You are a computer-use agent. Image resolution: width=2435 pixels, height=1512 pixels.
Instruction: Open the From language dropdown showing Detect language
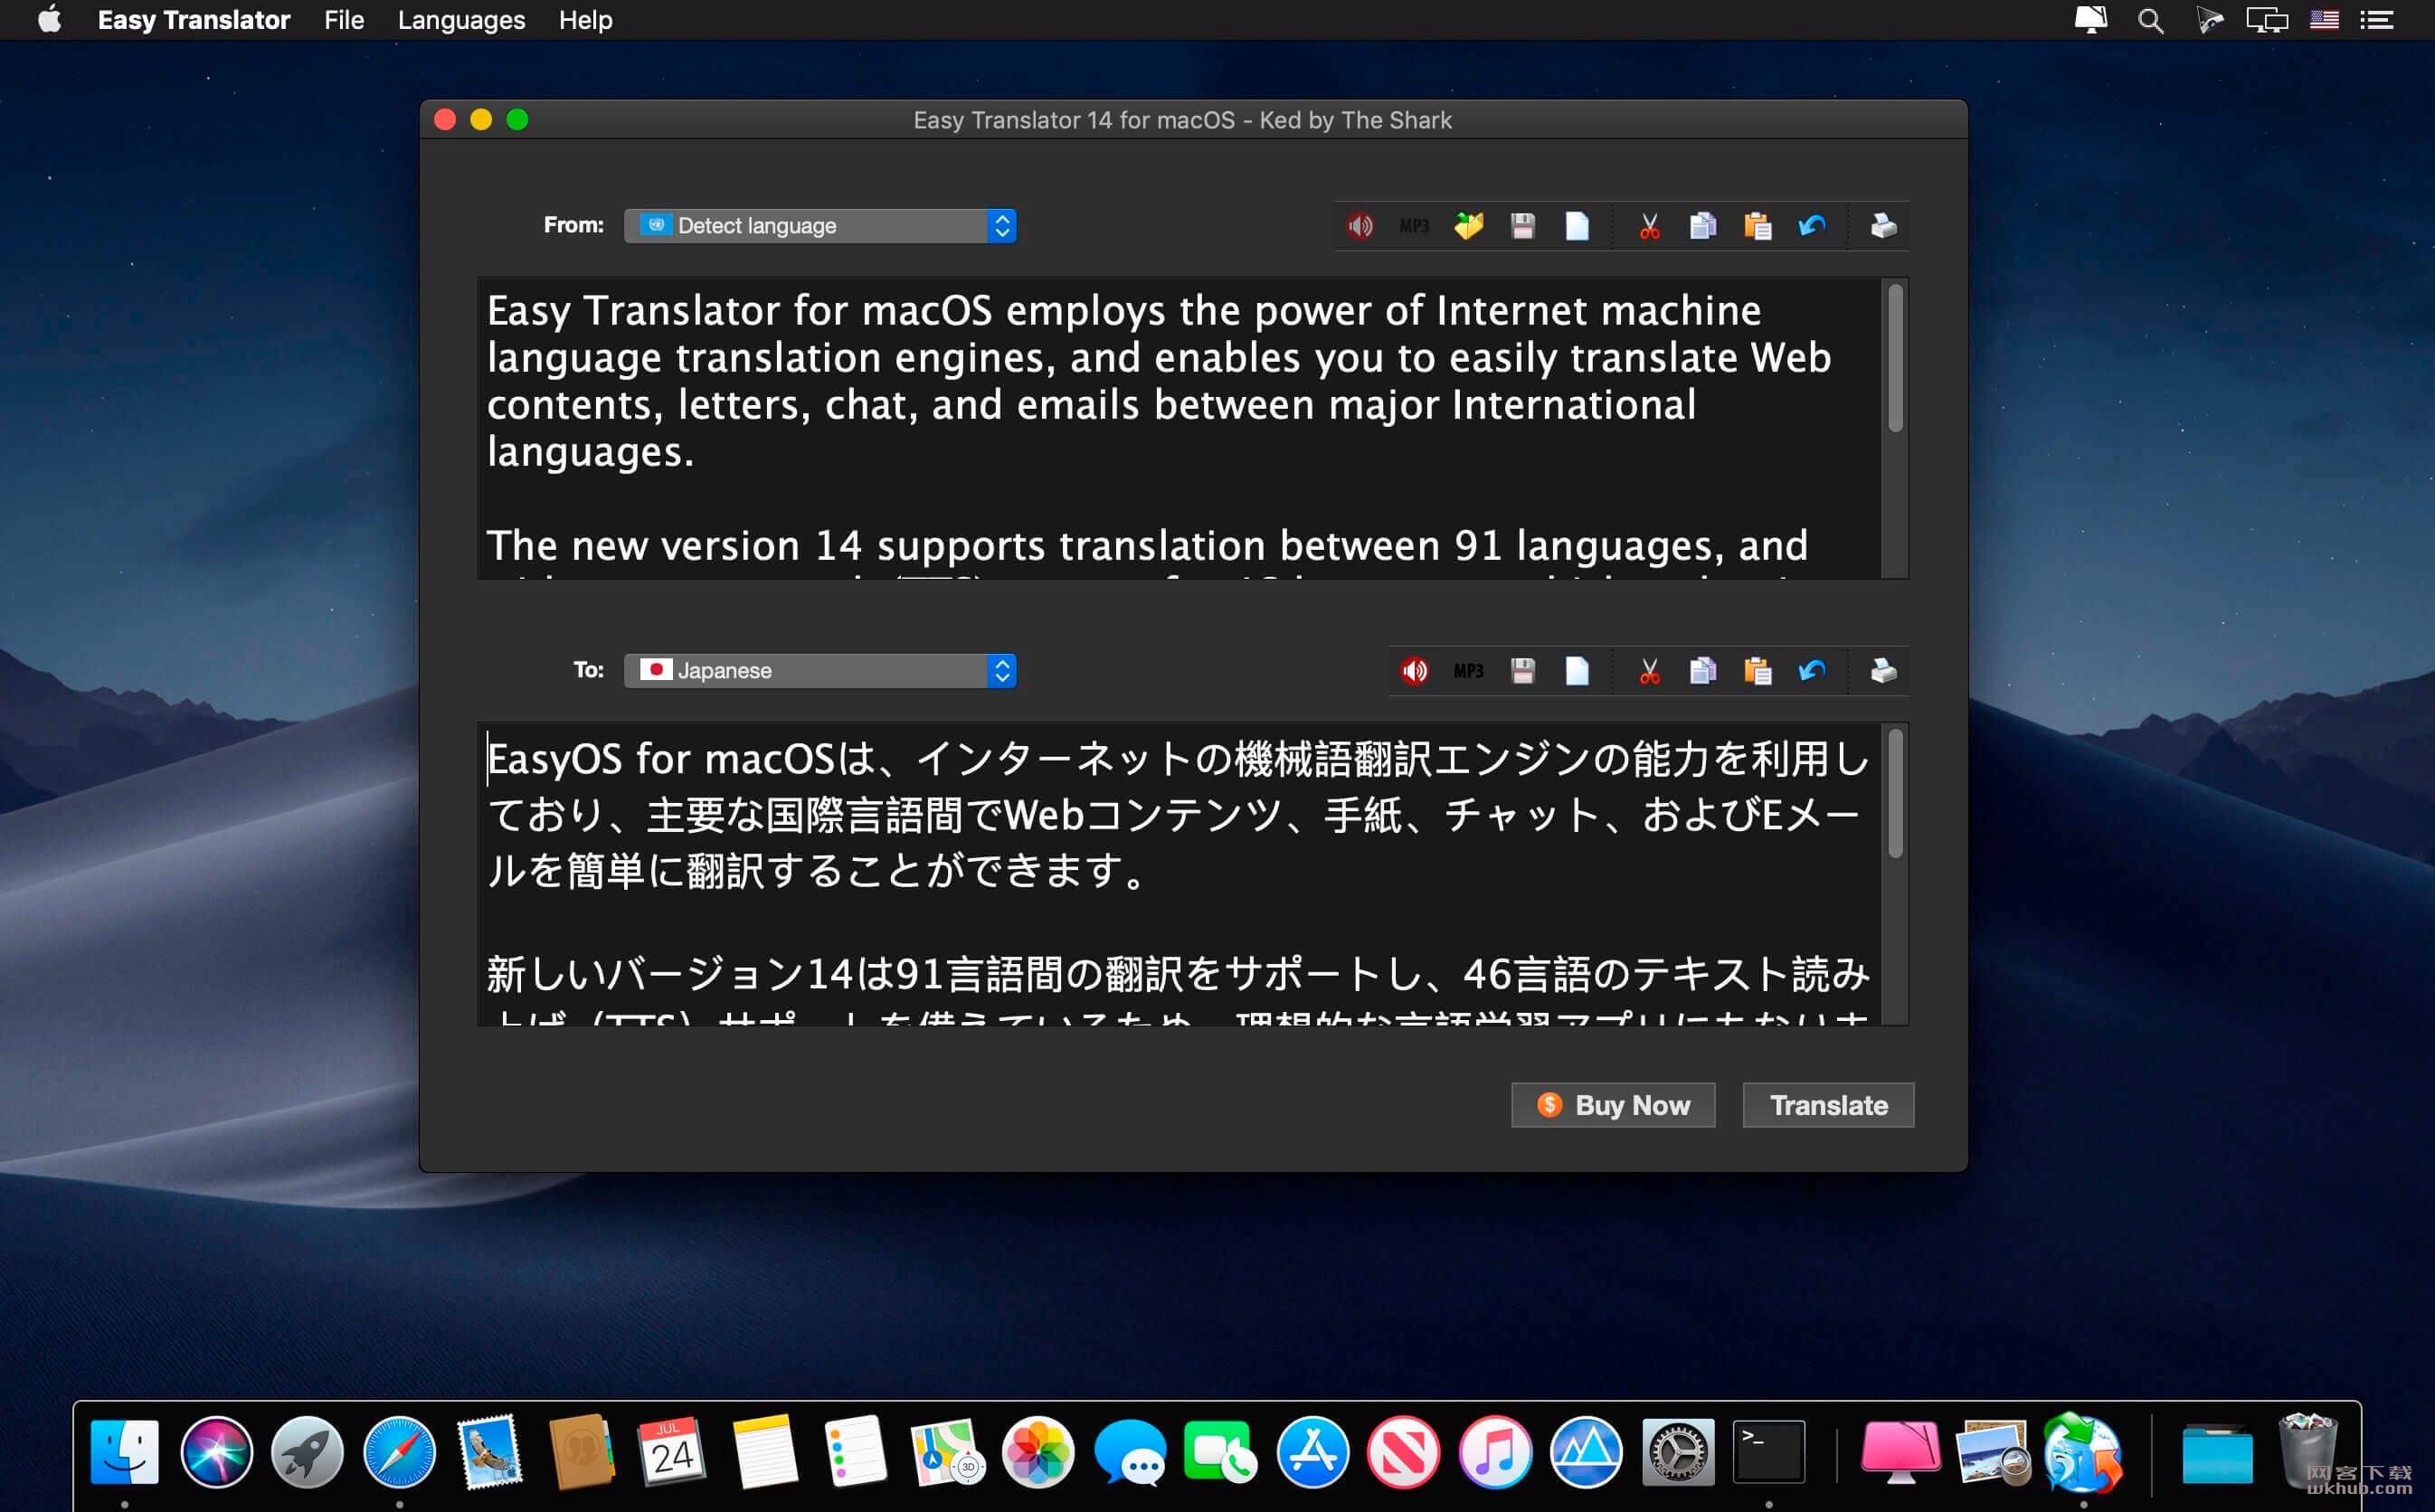point(820,226)
